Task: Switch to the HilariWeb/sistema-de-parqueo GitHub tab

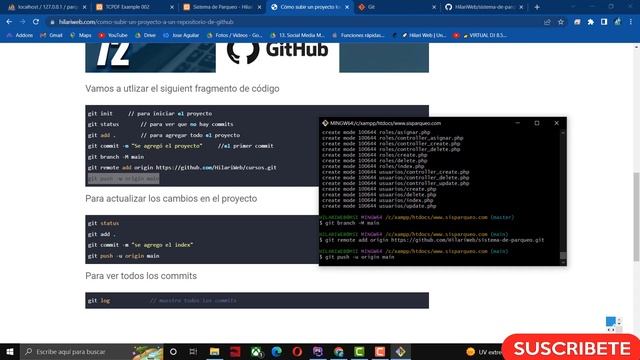Action: (x=484, y=7)
